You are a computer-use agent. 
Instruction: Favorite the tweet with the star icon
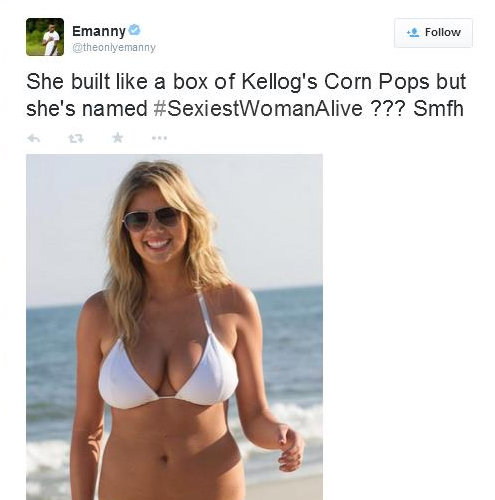[117, 138]
